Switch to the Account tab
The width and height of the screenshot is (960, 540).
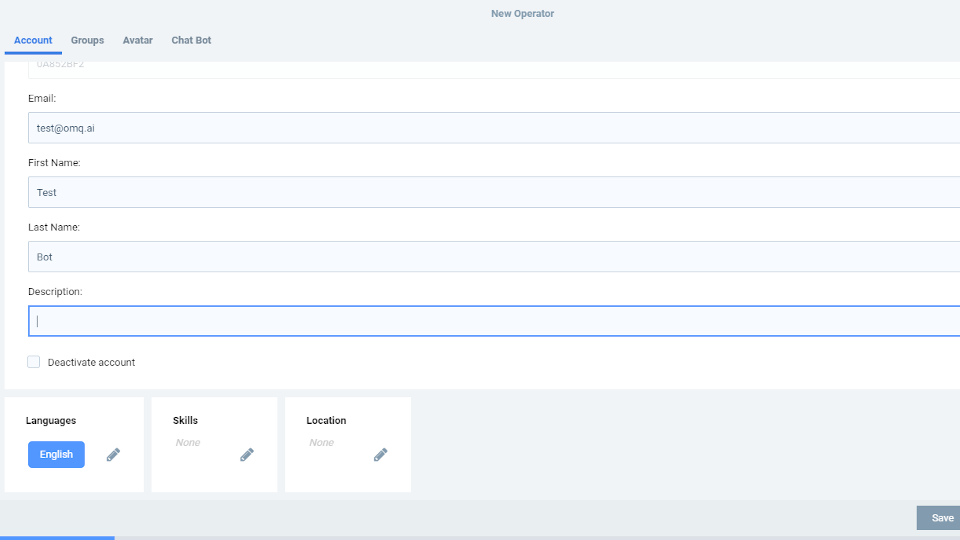pyautogui.click(x=33, y=40)
